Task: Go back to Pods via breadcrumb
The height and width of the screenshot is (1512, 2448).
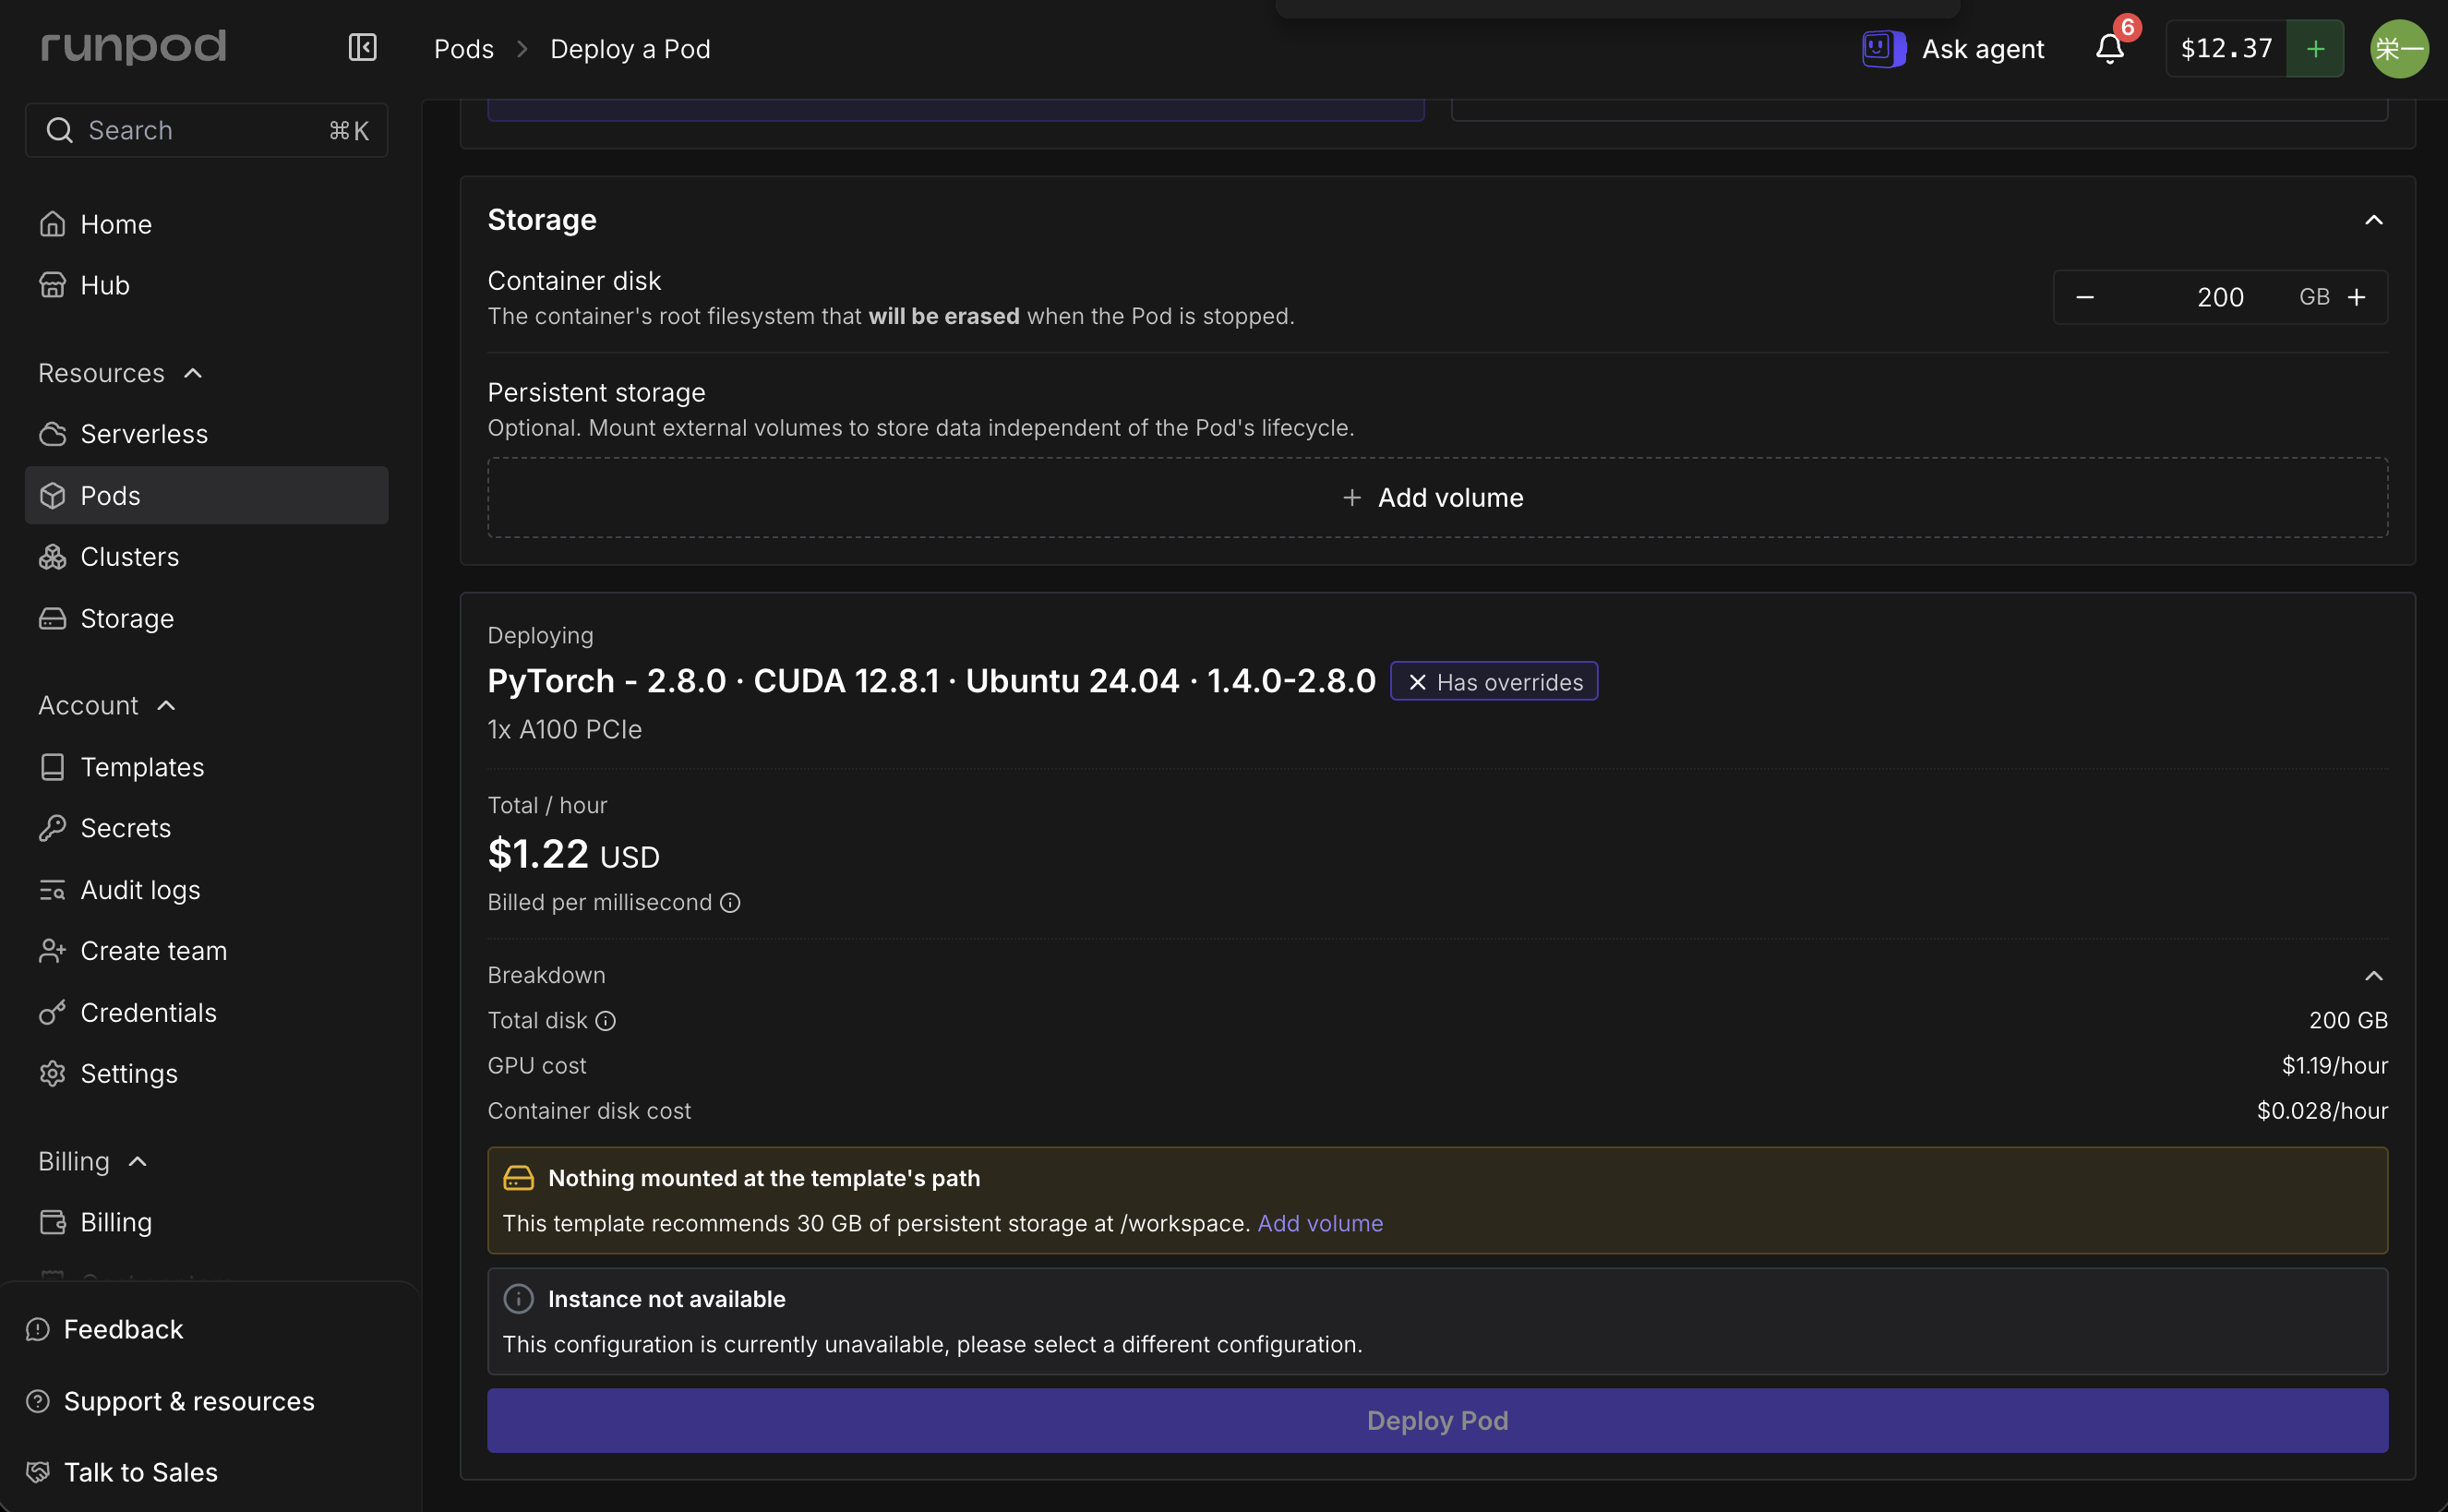Action: (x=464, y=48)
